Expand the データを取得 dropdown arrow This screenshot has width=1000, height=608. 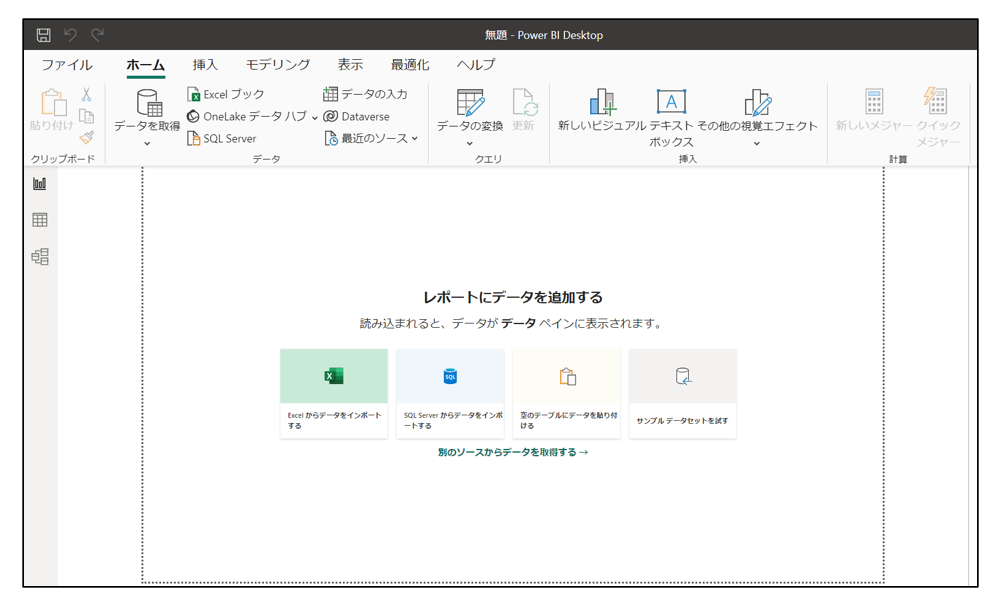click(147, 144)
